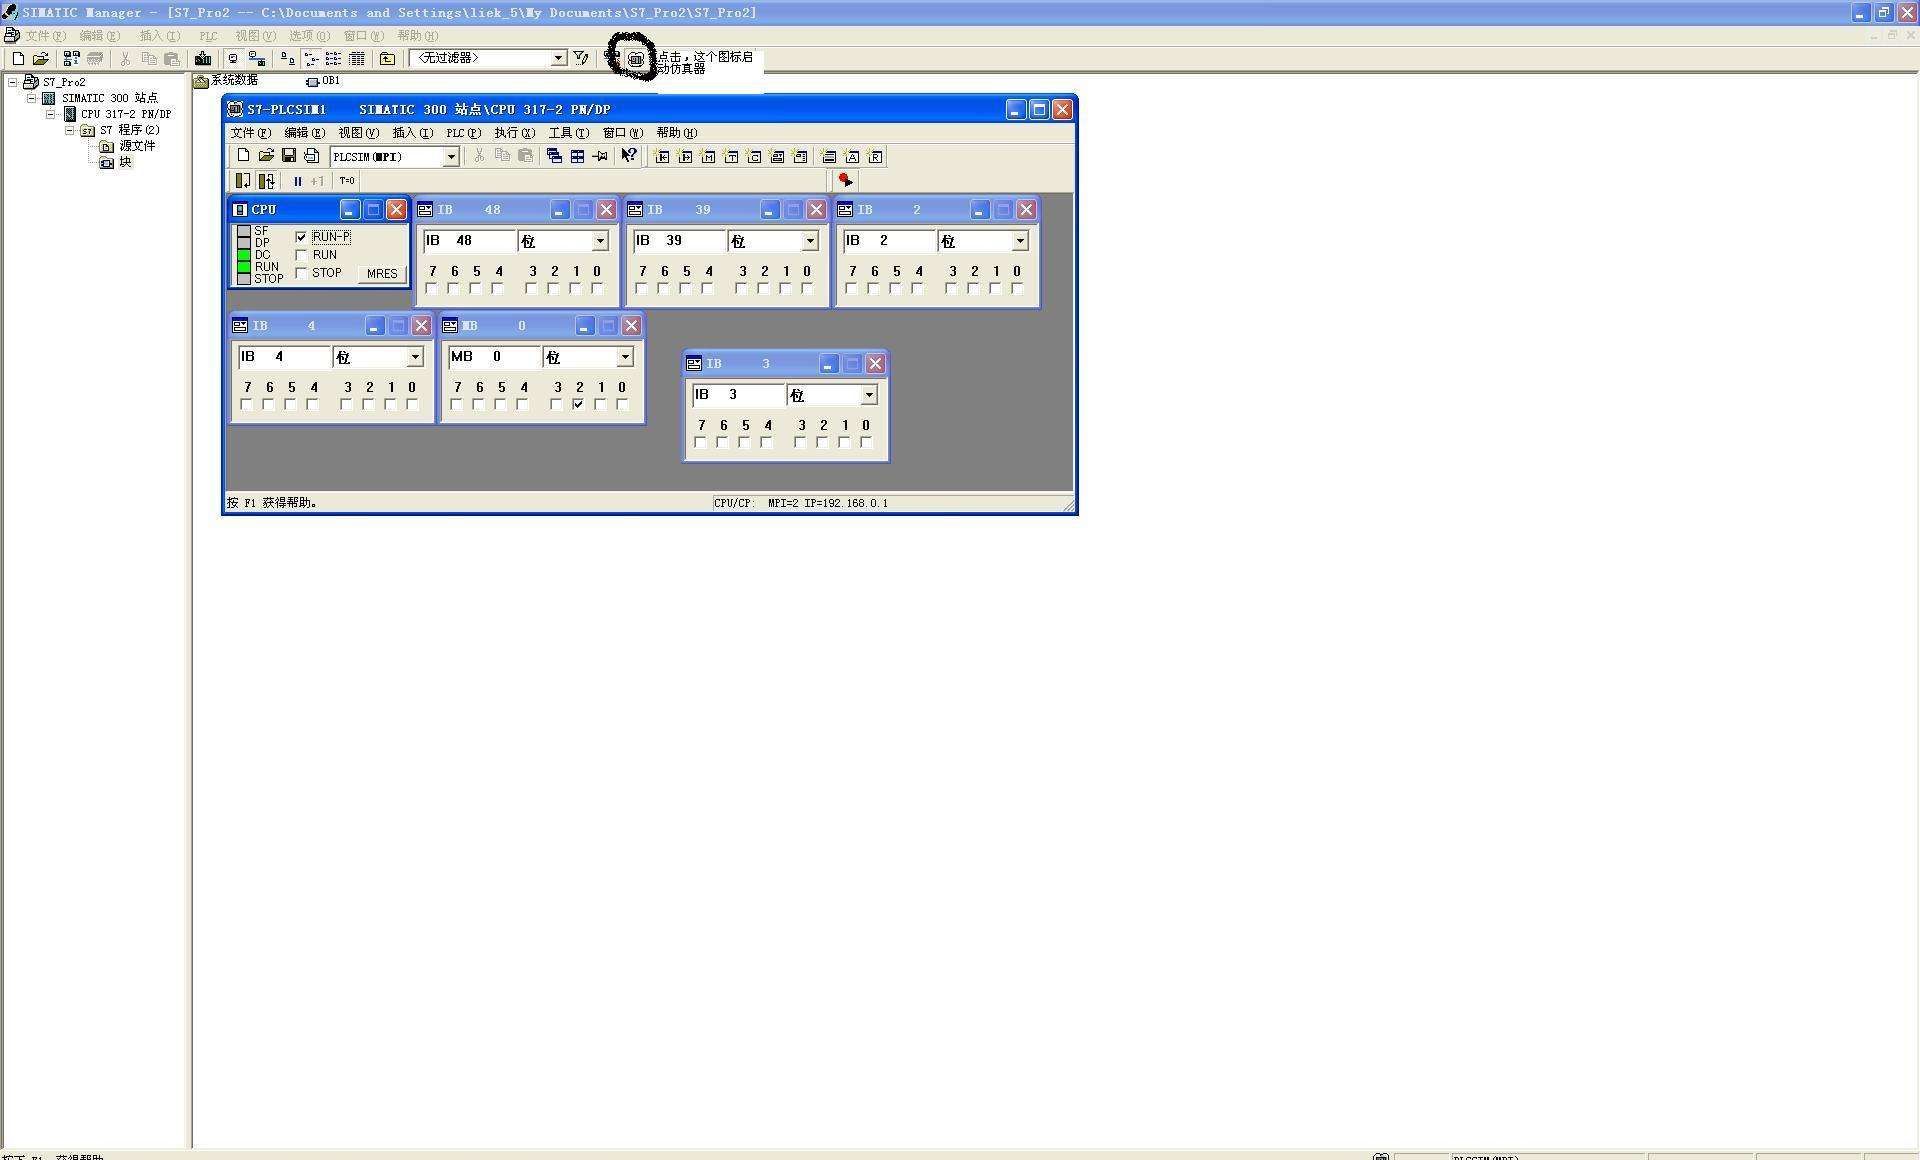Click the Accumulators icon (A) in PLCSIM toolbar
The height and width of the screenshot is (1160, 1920).
852,157
